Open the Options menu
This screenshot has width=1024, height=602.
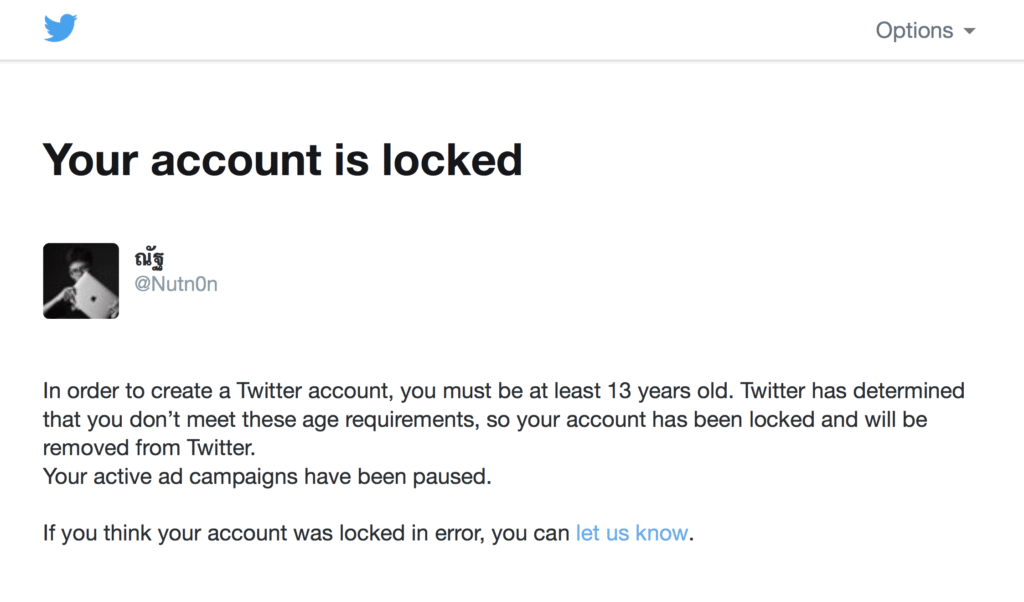[914, 30]
